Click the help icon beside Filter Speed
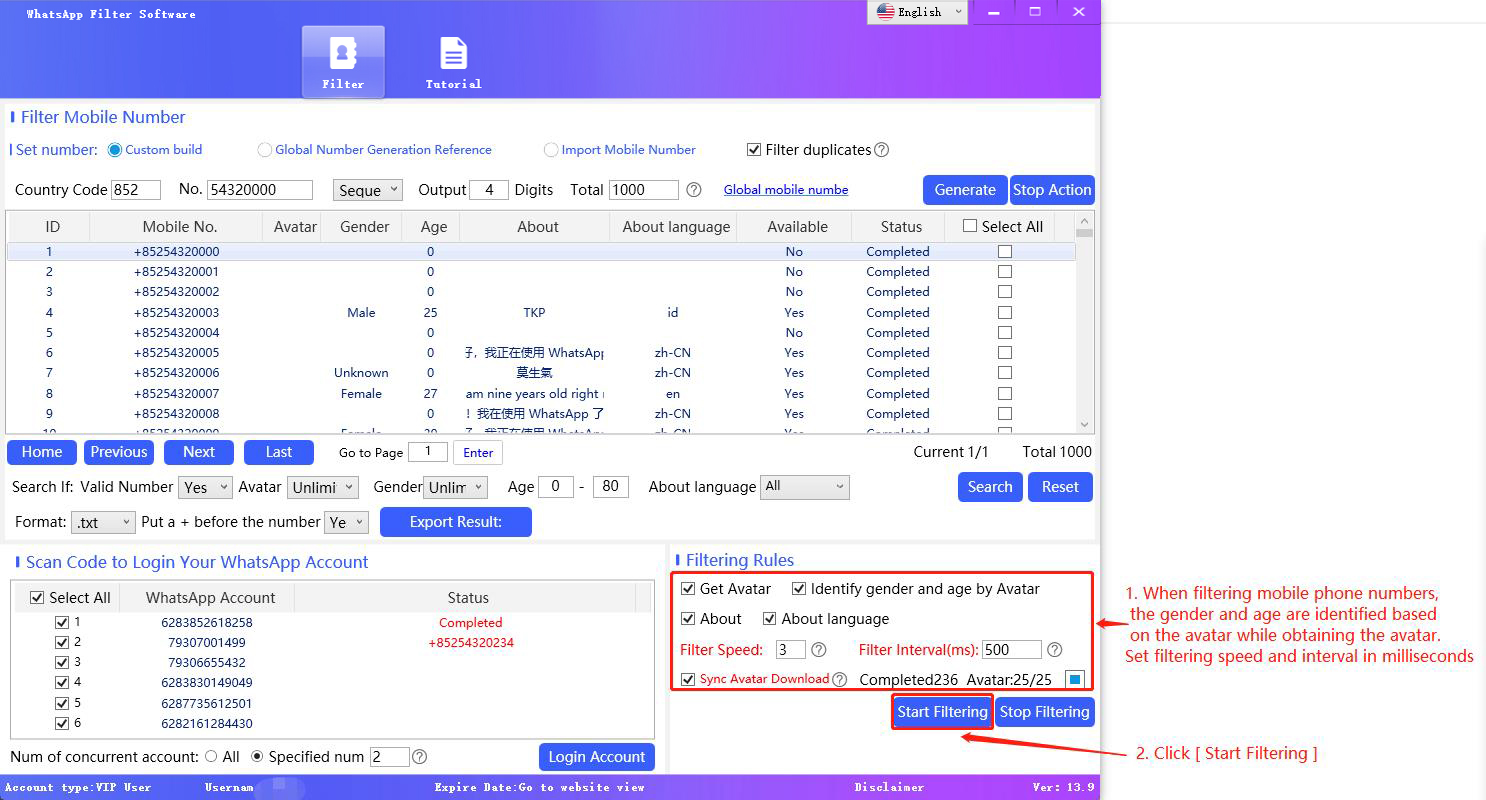This screenshot has height=800, width=1486. coord(819,650)
